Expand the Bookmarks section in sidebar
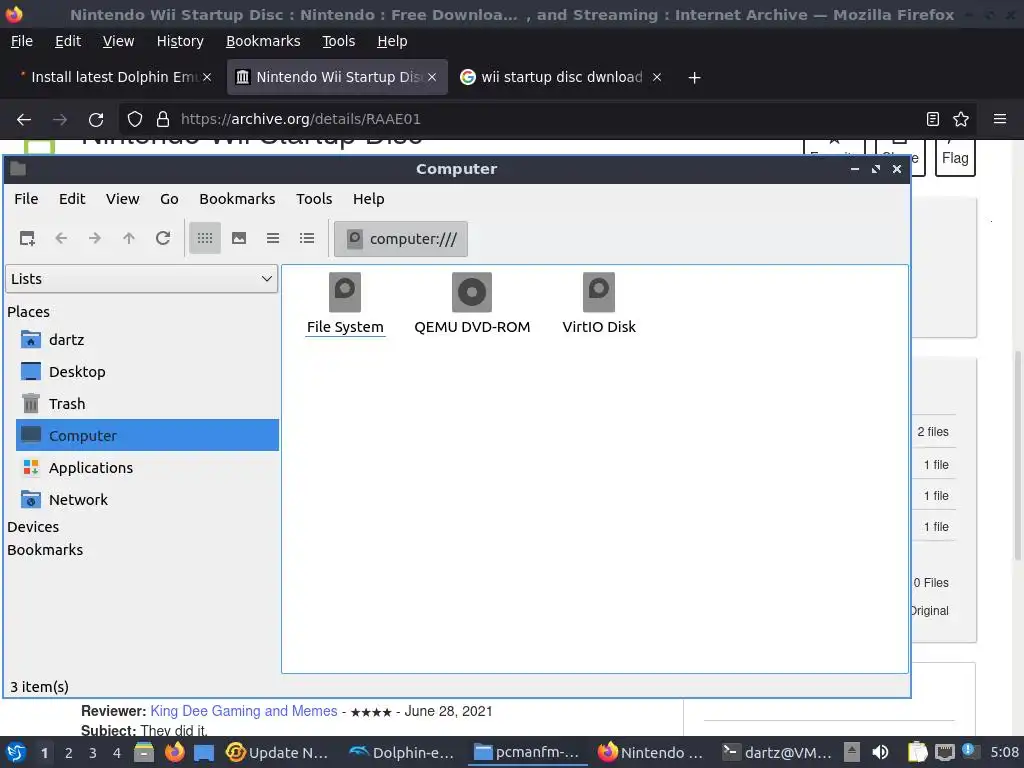This screenshot has height=768, width=1024. (x=45, y=550)
